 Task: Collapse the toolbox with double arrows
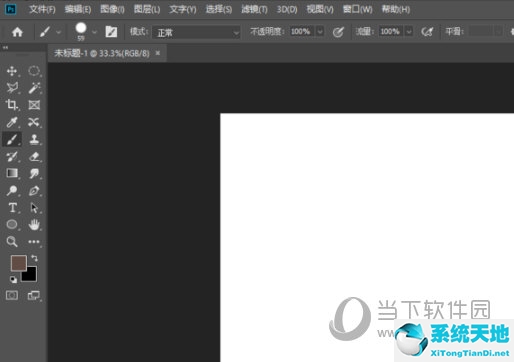click(x=5, y=48)
